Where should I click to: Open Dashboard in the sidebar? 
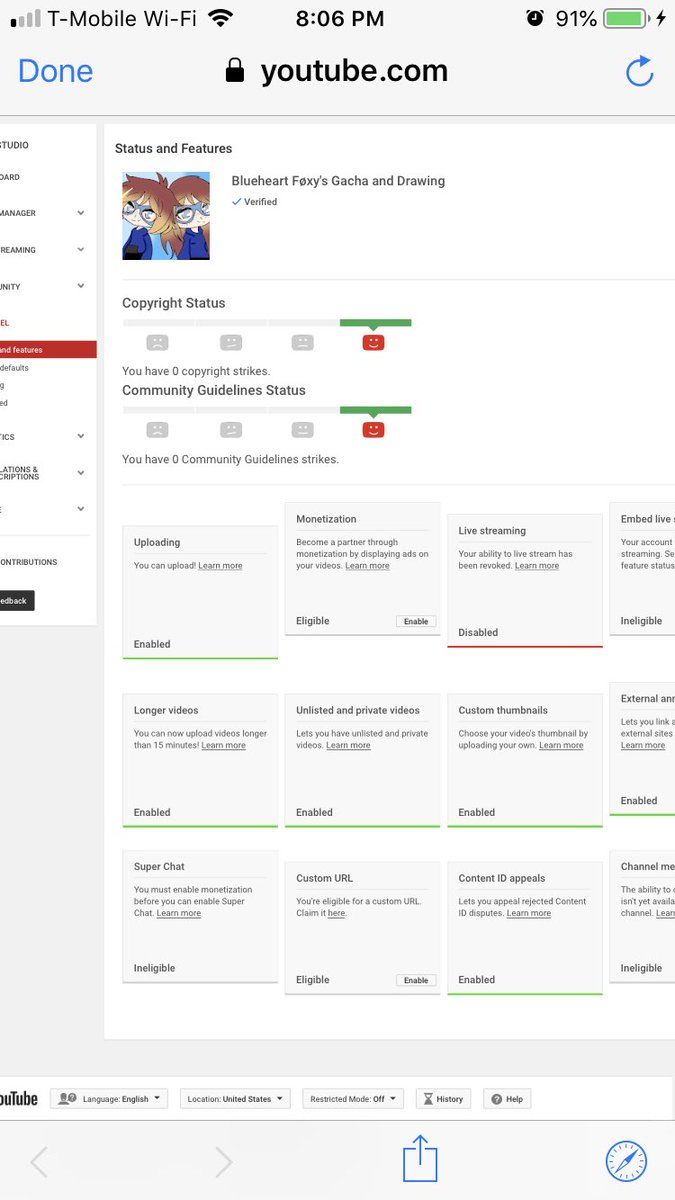click(x=10, y=177)
